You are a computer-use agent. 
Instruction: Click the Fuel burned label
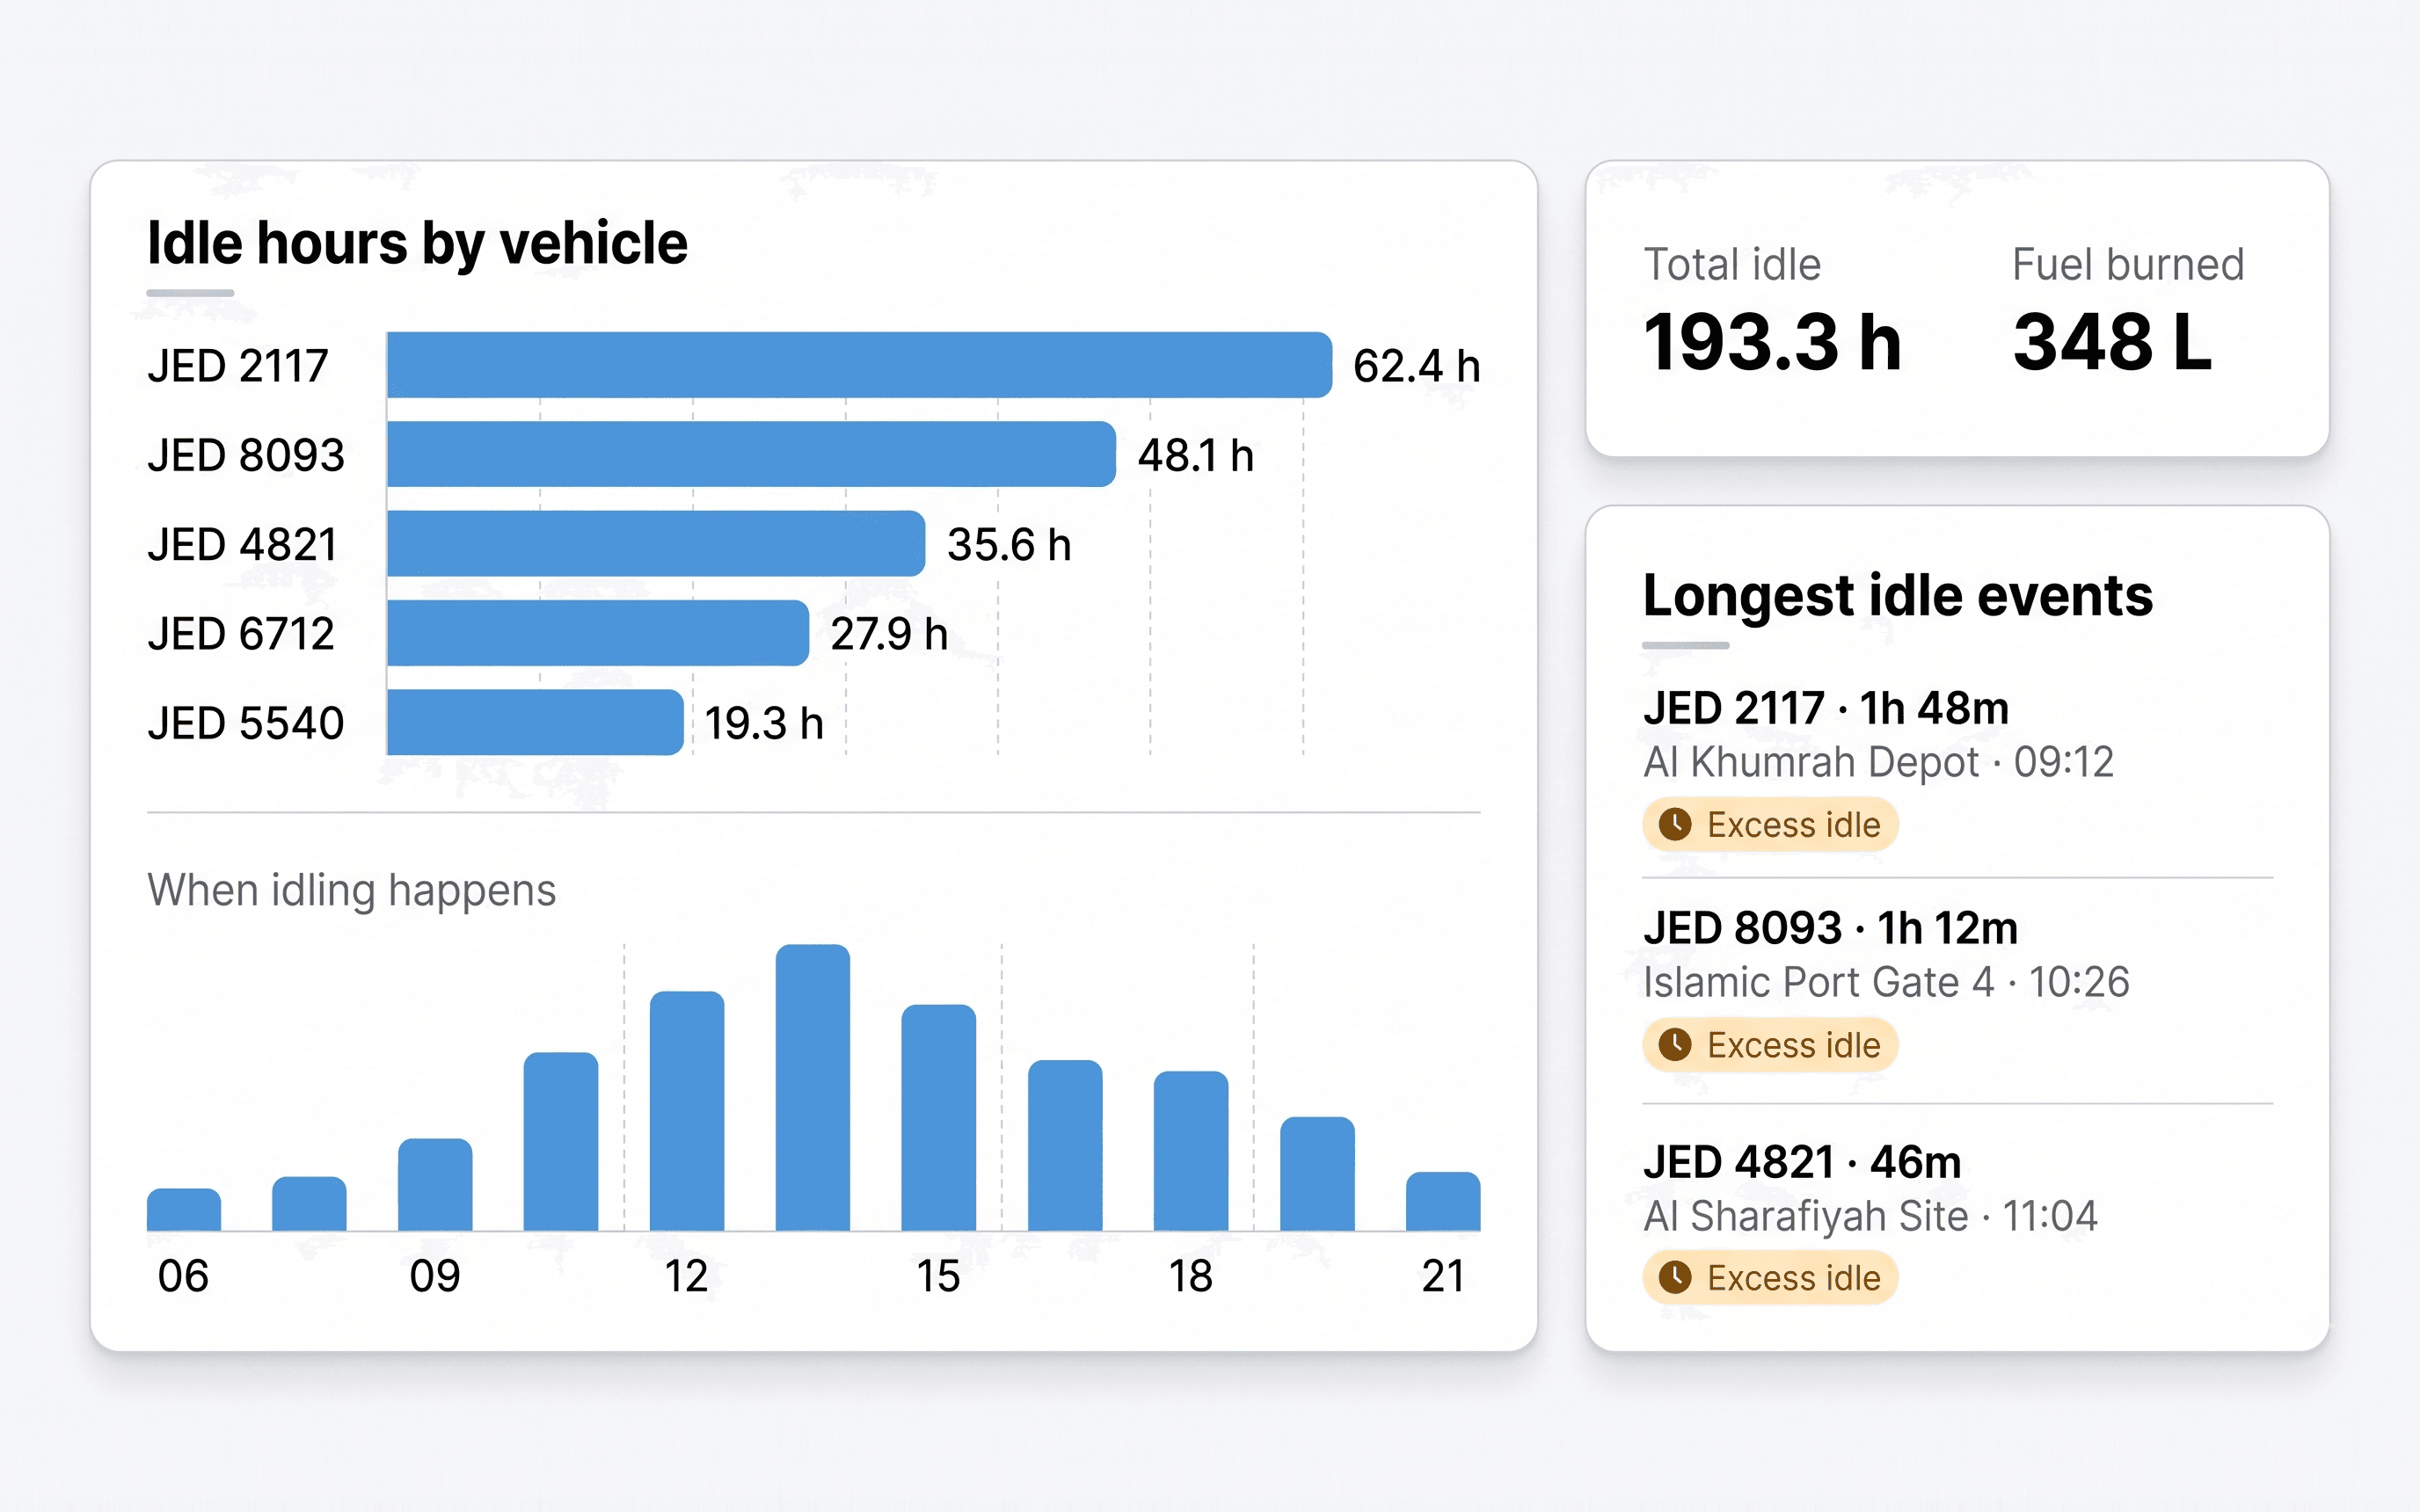pos(2128,265)
